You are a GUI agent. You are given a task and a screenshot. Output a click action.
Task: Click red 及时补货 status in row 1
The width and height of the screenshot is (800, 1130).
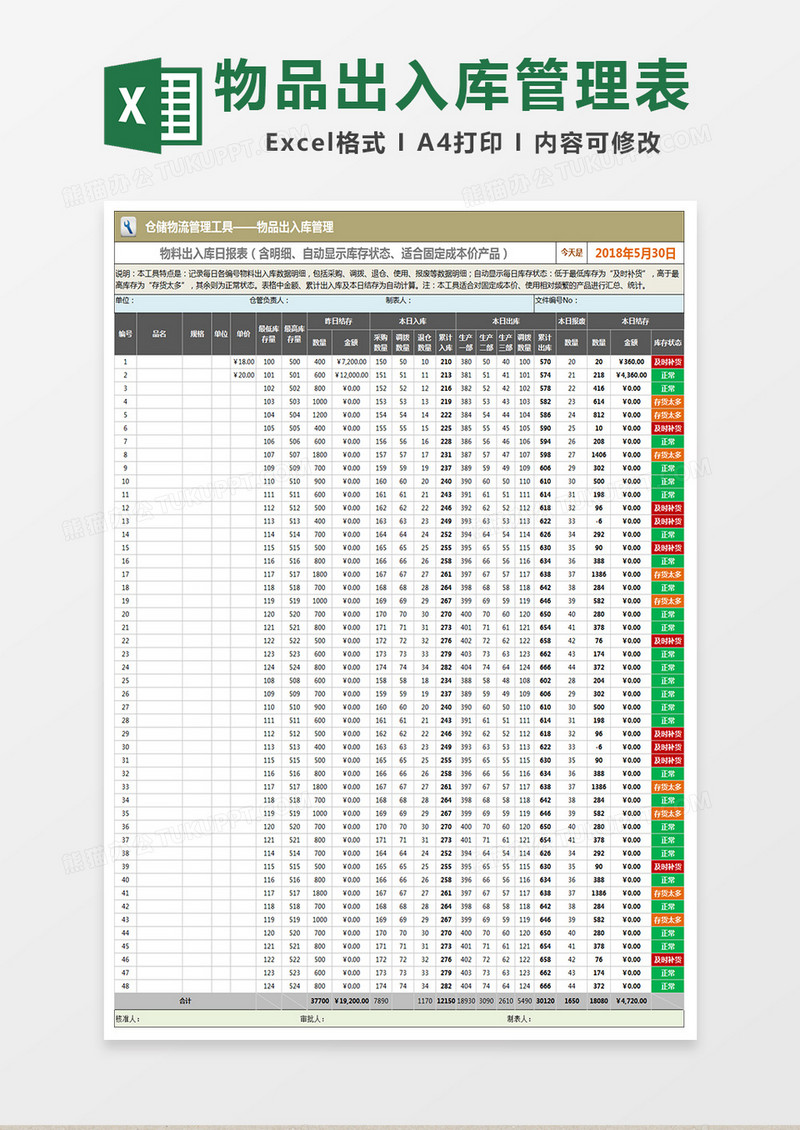667,362
